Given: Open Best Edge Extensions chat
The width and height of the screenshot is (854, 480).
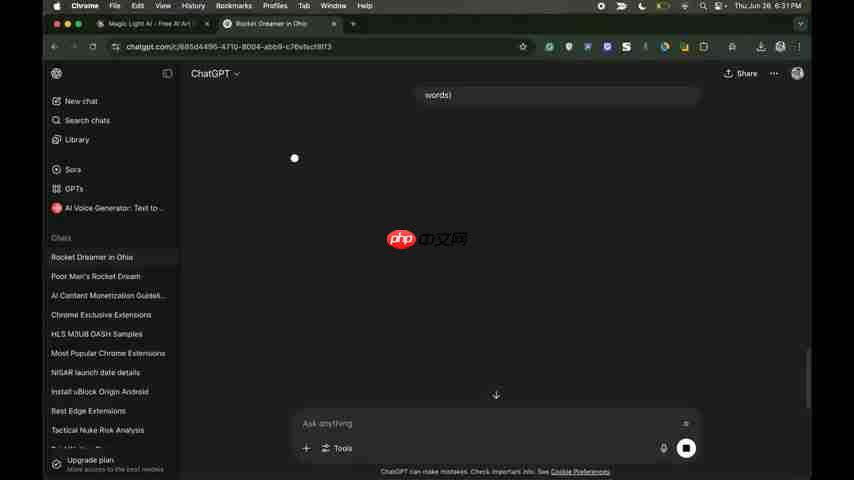Looking at the screenshot, I should [88, 411].
